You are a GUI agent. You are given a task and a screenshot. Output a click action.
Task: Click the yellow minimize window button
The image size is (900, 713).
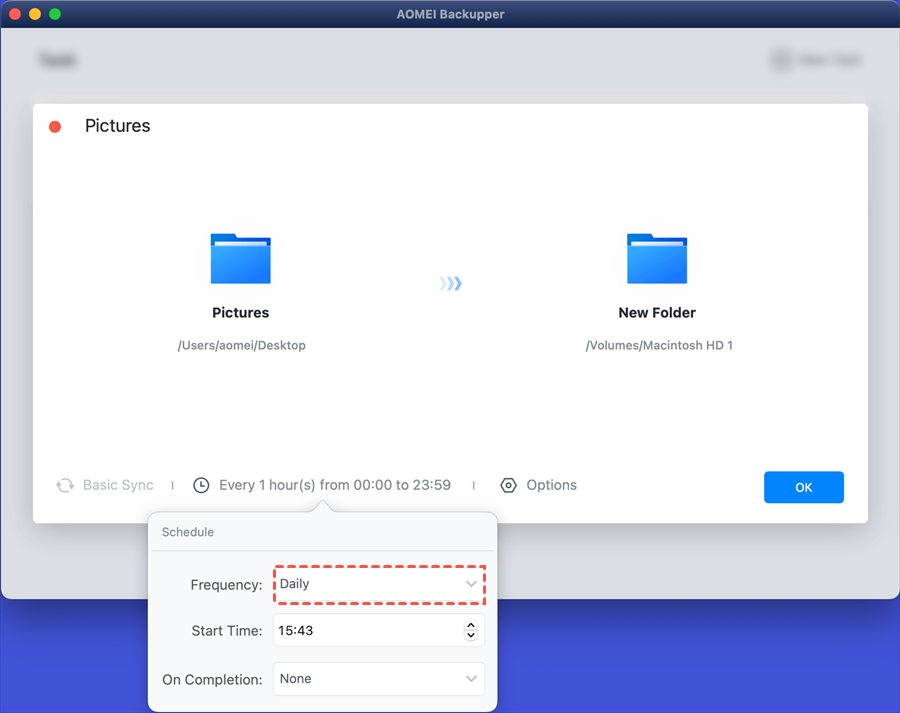click(35, 14)
